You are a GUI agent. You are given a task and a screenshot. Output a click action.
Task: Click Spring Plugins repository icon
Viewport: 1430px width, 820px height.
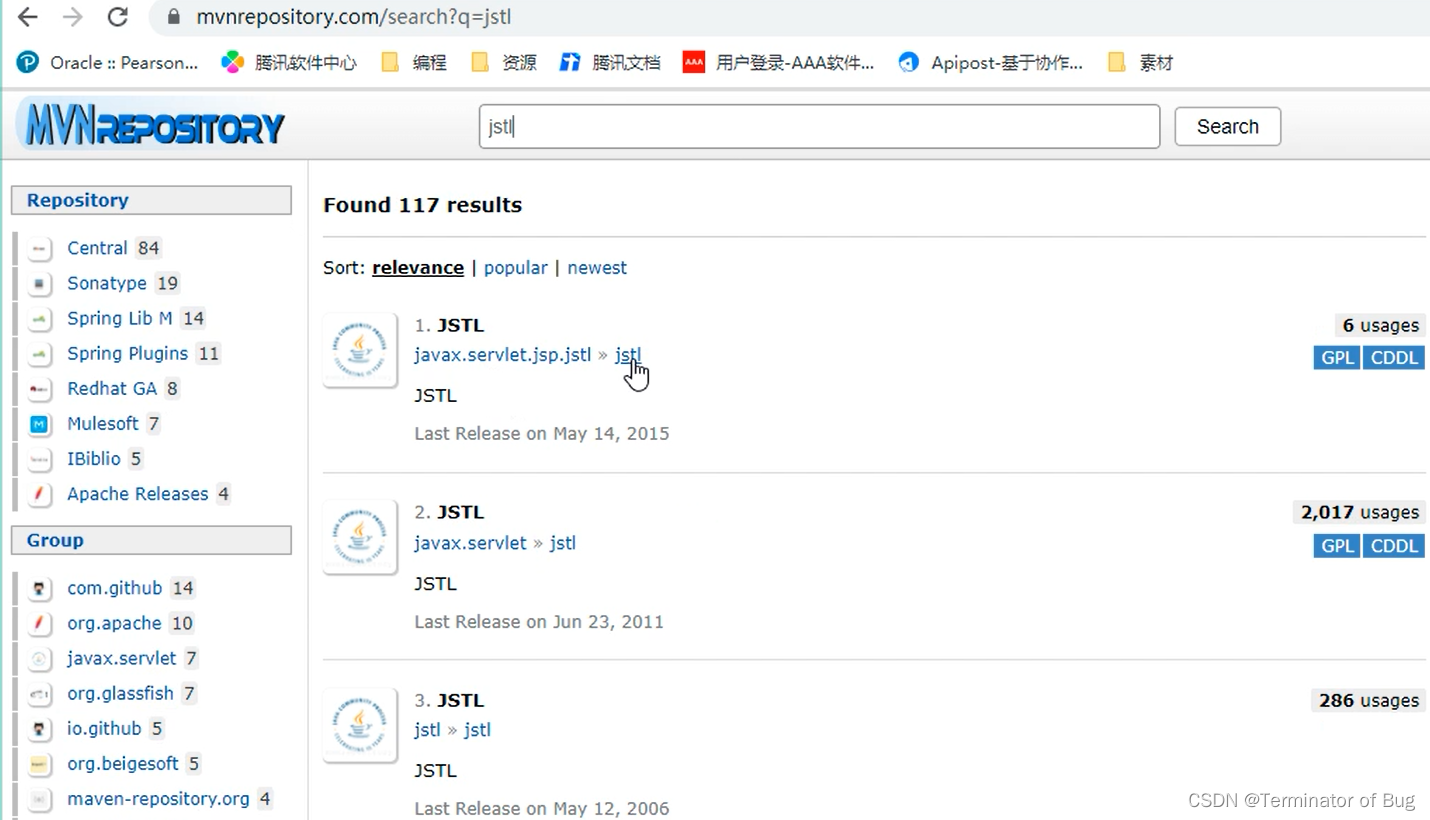click(39, 353)
